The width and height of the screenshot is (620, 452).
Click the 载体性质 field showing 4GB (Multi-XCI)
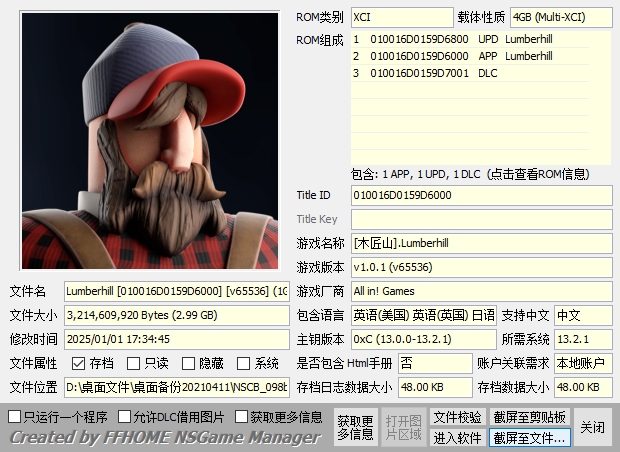(561, 17)
